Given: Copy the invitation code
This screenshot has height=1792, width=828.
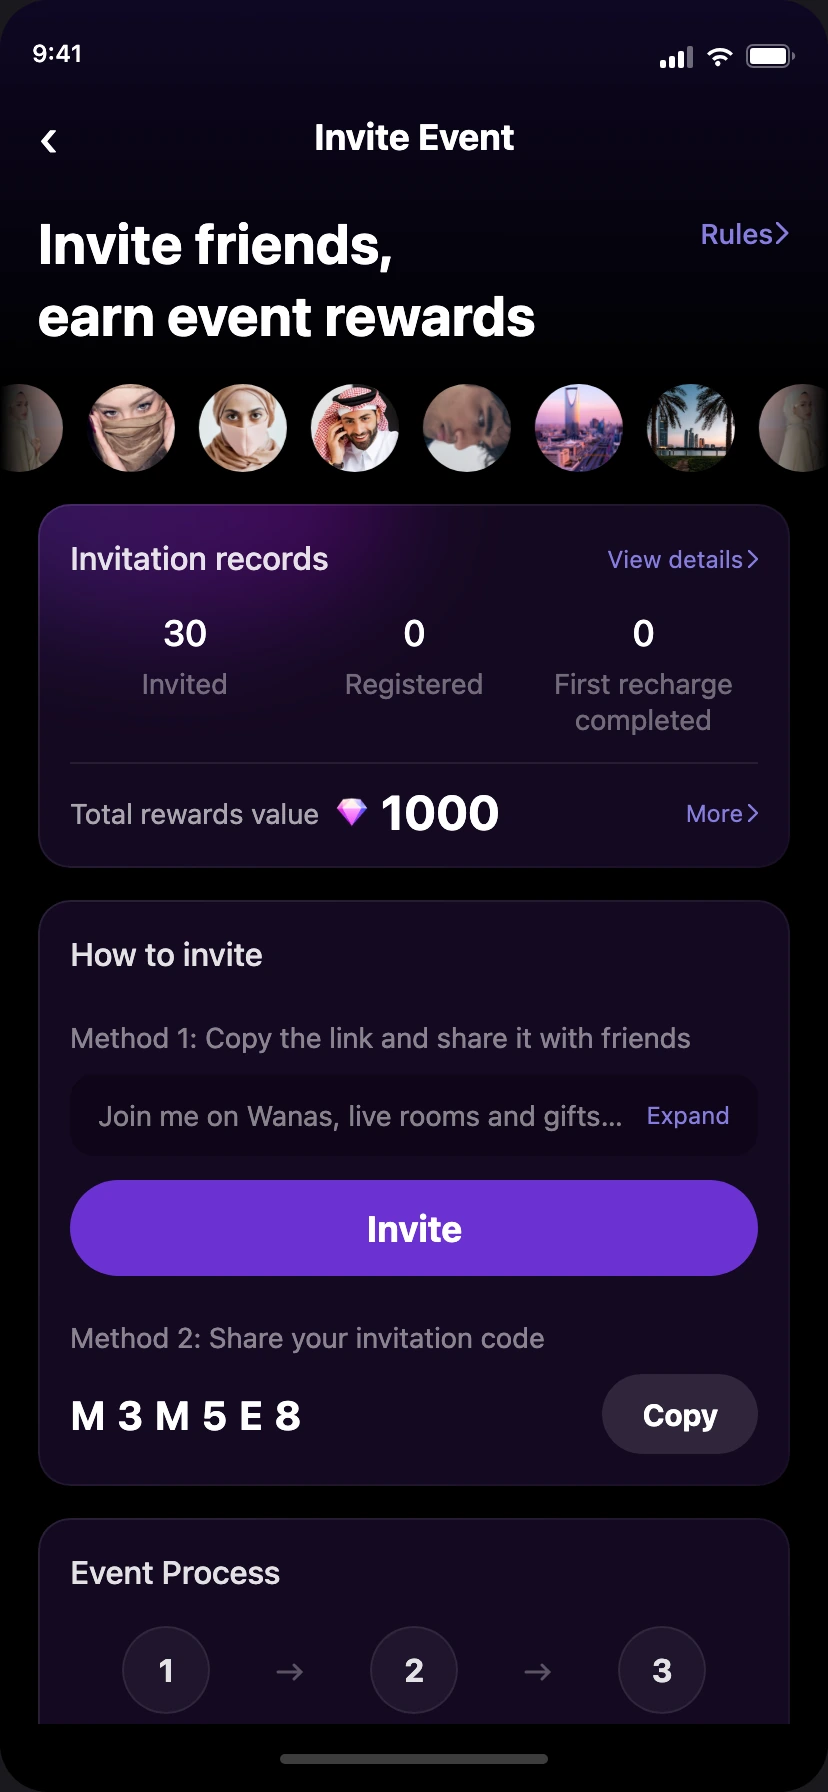Looking at the screenshot, I should click(680, 1414).
